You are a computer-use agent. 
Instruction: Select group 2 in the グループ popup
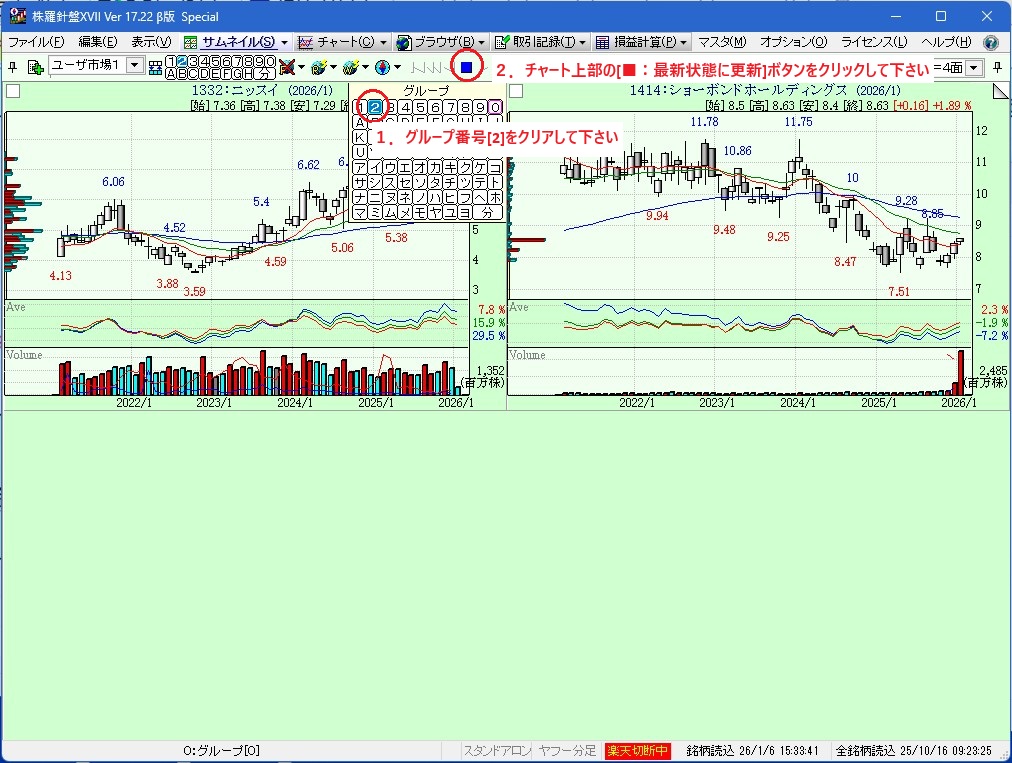pyautogui.click(x=375, y=107)
